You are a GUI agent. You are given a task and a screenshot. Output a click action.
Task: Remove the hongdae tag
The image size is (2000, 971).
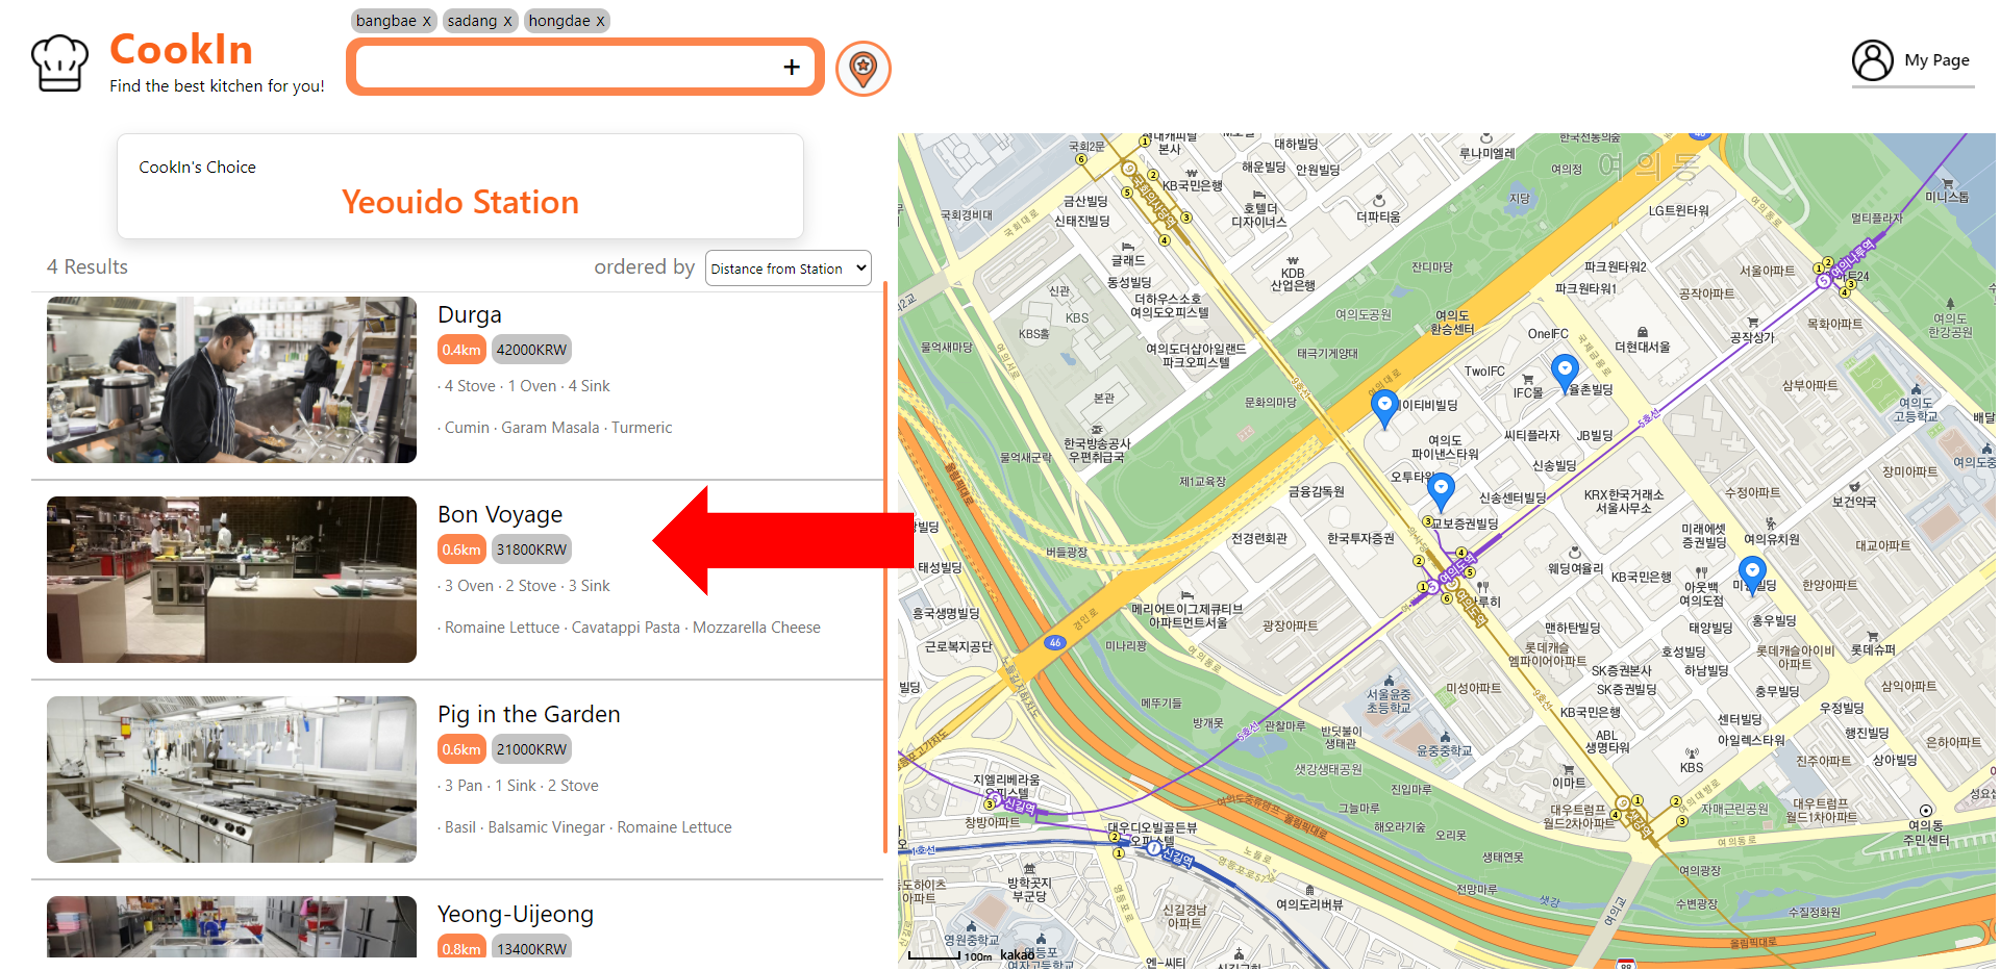click(600, 21)
